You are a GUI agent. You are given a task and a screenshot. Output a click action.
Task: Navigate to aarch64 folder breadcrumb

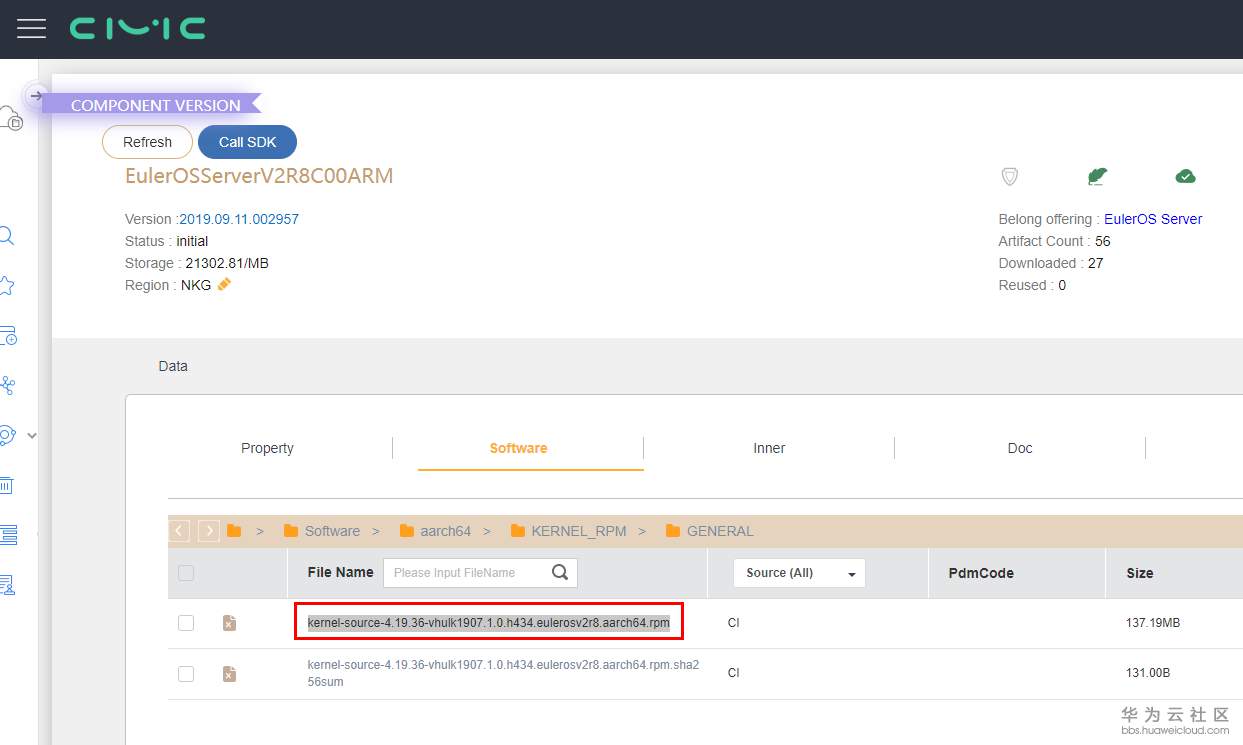coord(435,531)
